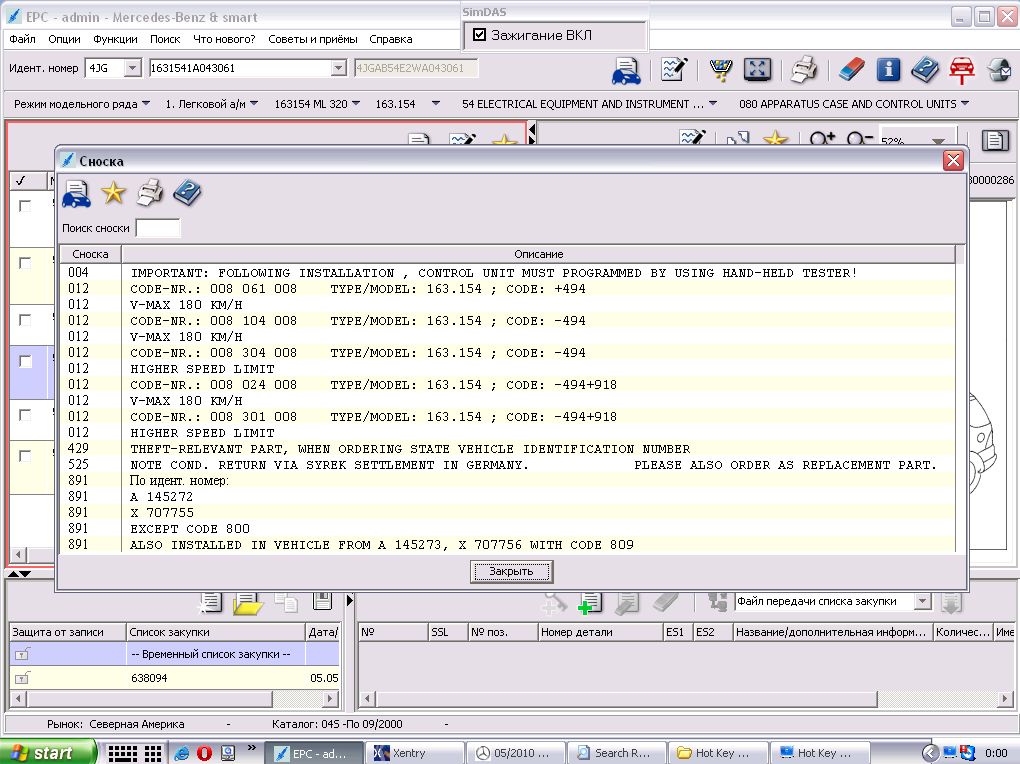The height and width of the screenshot is (764, 1020).
Task: Open the 4JG ident prefix dropdown
Action: [x=132, y=68]
